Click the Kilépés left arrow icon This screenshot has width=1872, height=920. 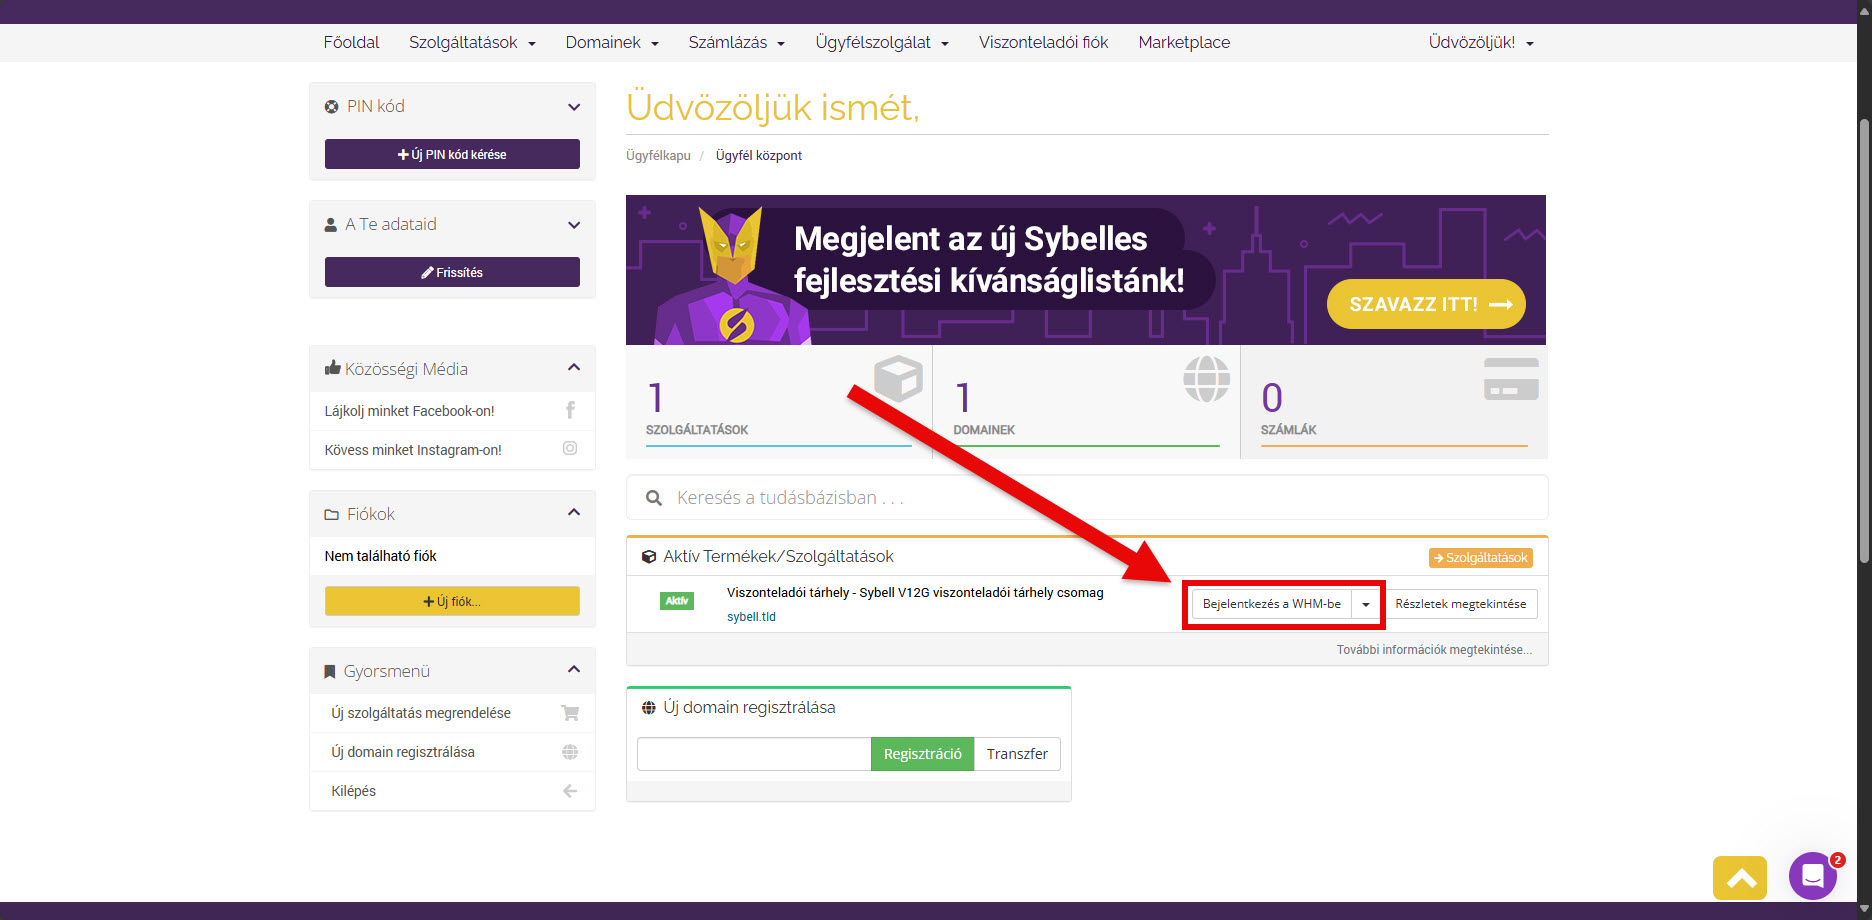tap(570, 791)
